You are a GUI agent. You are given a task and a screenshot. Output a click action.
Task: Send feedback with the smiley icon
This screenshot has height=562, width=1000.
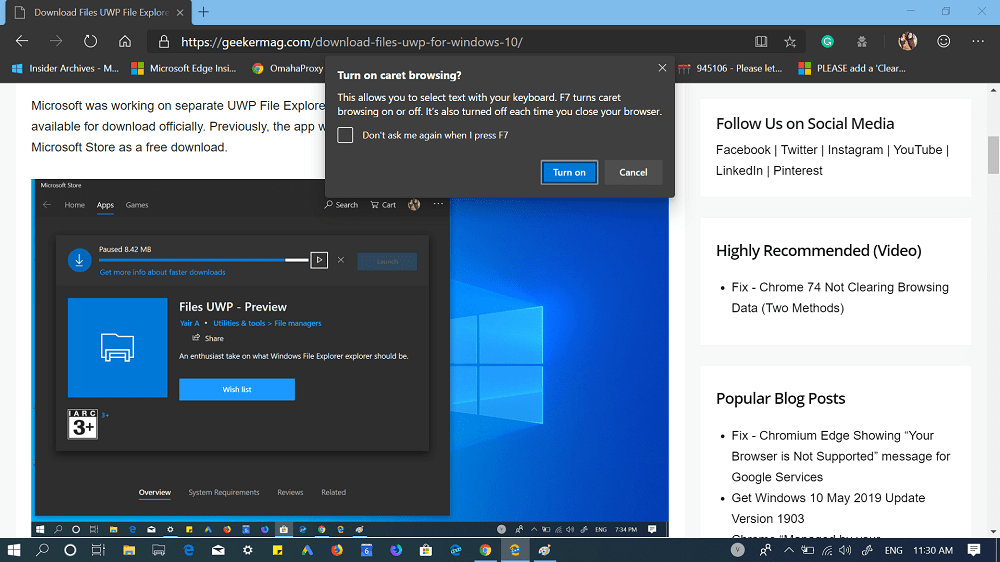click(943, 41)
